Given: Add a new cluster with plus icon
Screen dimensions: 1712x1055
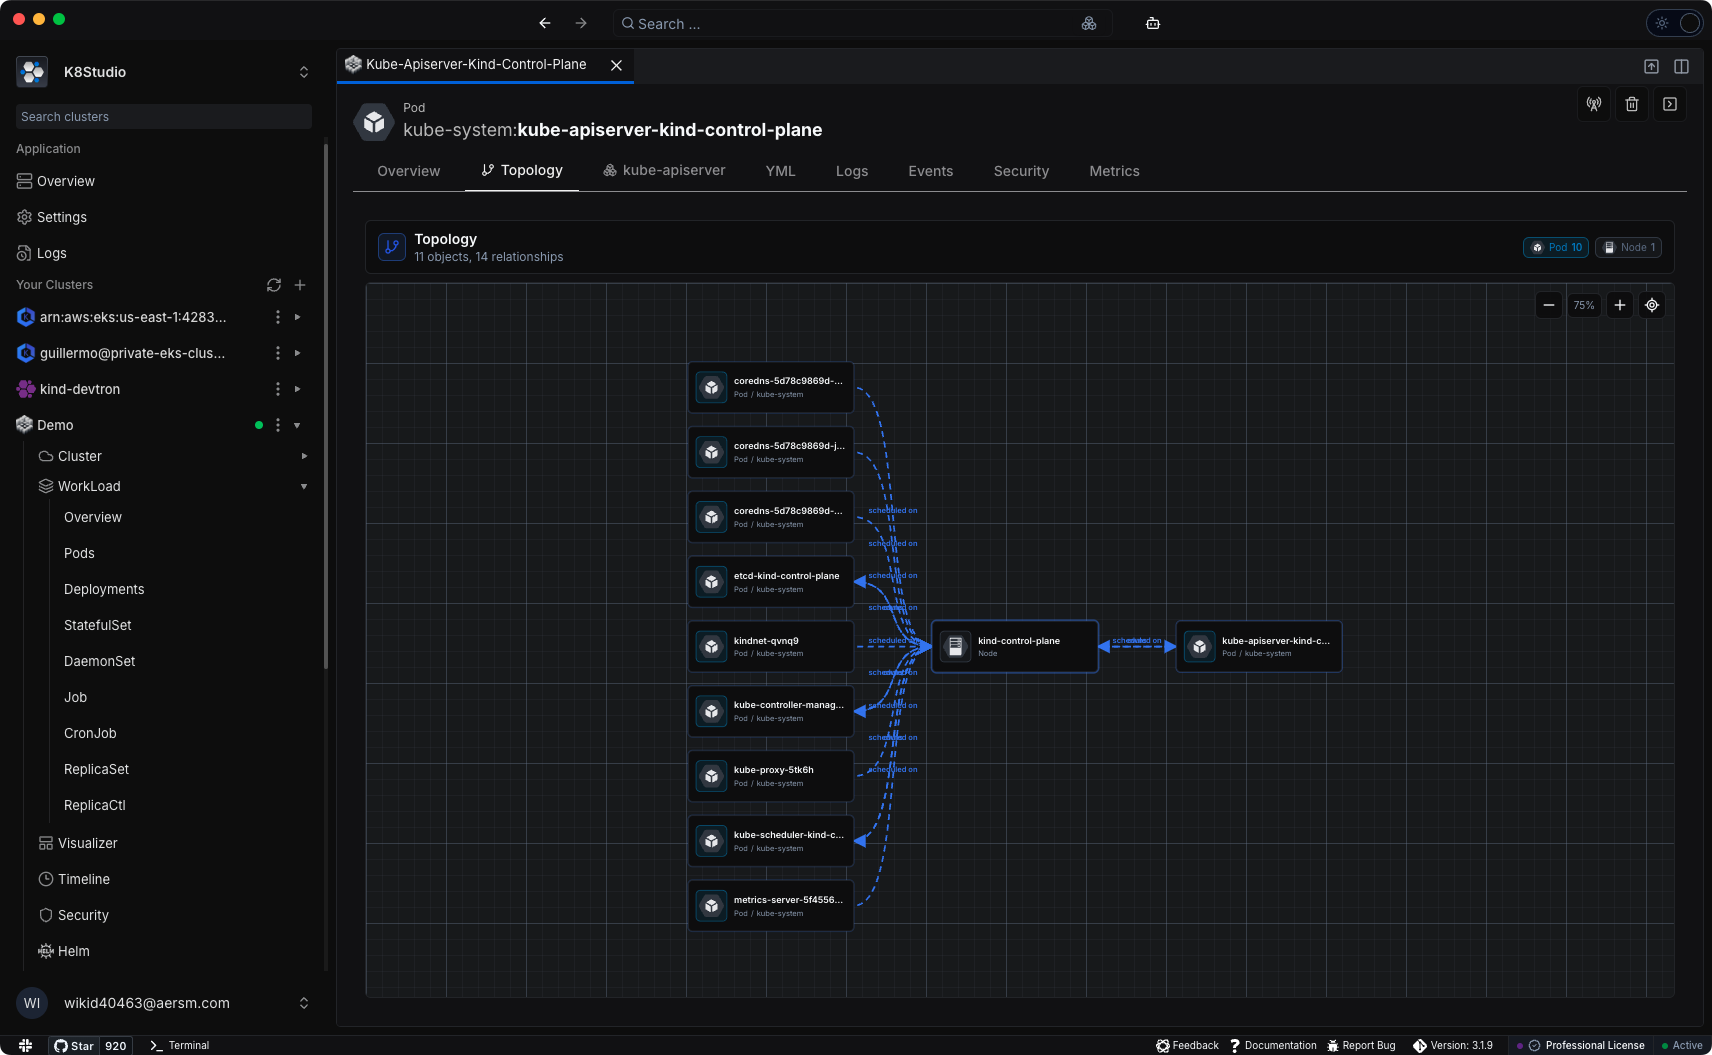Looking at the screenshot, I should [300, 285].
